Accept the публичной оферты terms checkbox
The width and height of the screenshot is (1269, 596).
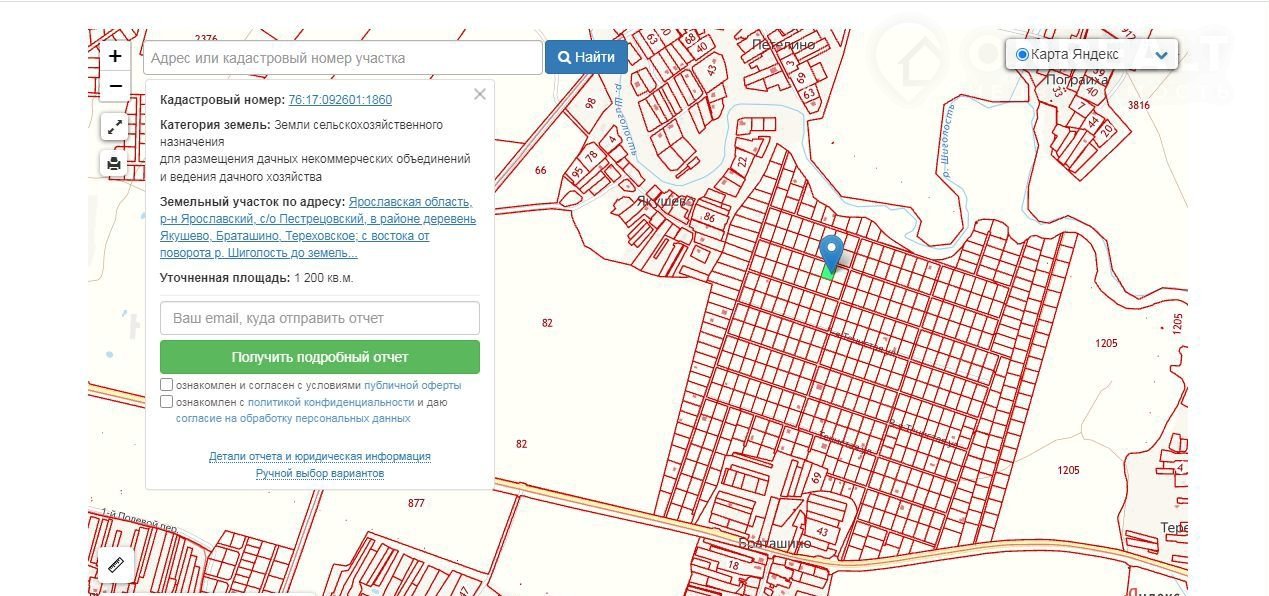[166, 385]
